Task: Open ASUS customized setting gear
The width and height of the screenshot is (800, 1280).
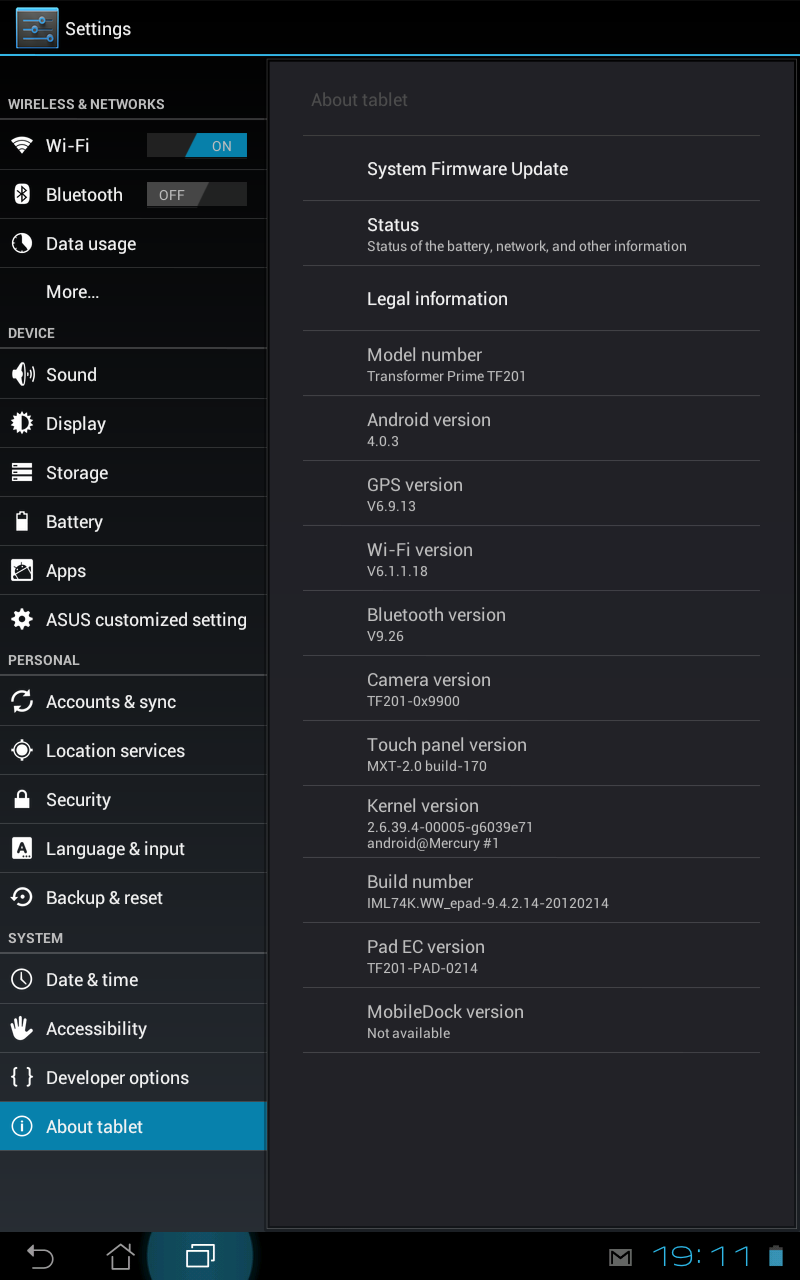Action: [x=22, y=620]
